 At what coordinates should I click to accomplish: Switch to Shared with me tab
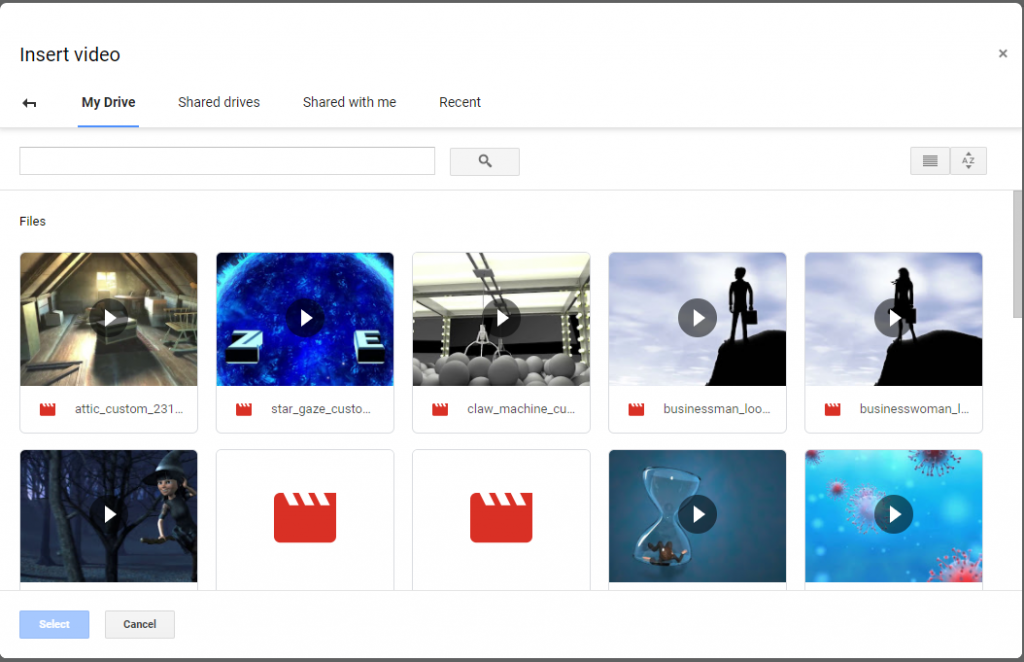[x=349, y=102]
